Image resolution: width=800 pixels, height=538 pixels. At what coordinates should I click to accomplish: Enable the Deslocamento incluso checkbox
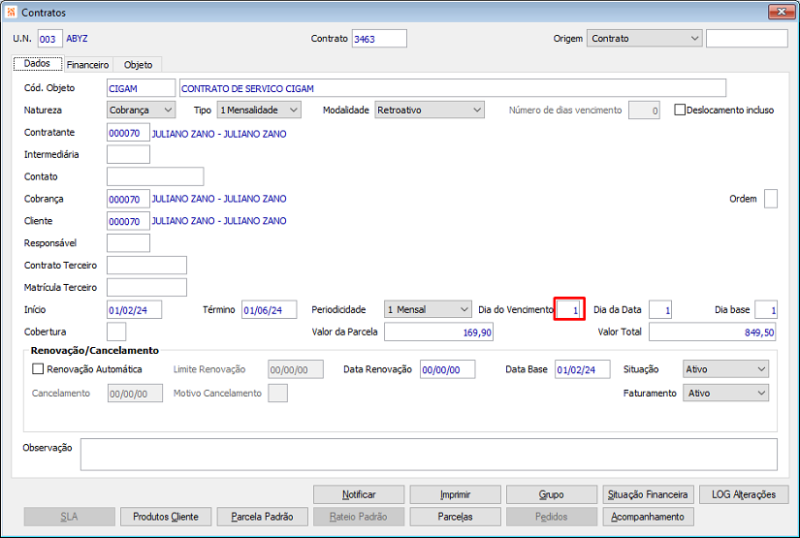coord(679,110)
